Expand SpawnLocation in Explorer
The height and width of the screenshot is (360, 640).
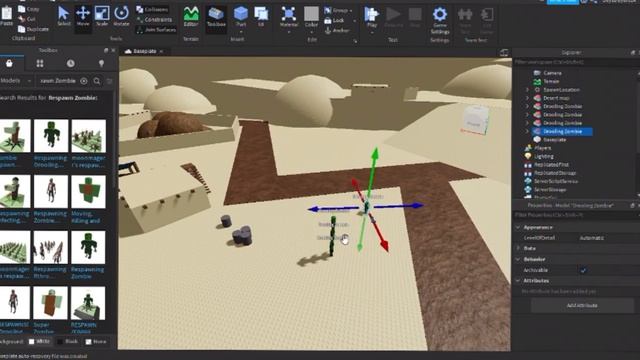[527, 89]
